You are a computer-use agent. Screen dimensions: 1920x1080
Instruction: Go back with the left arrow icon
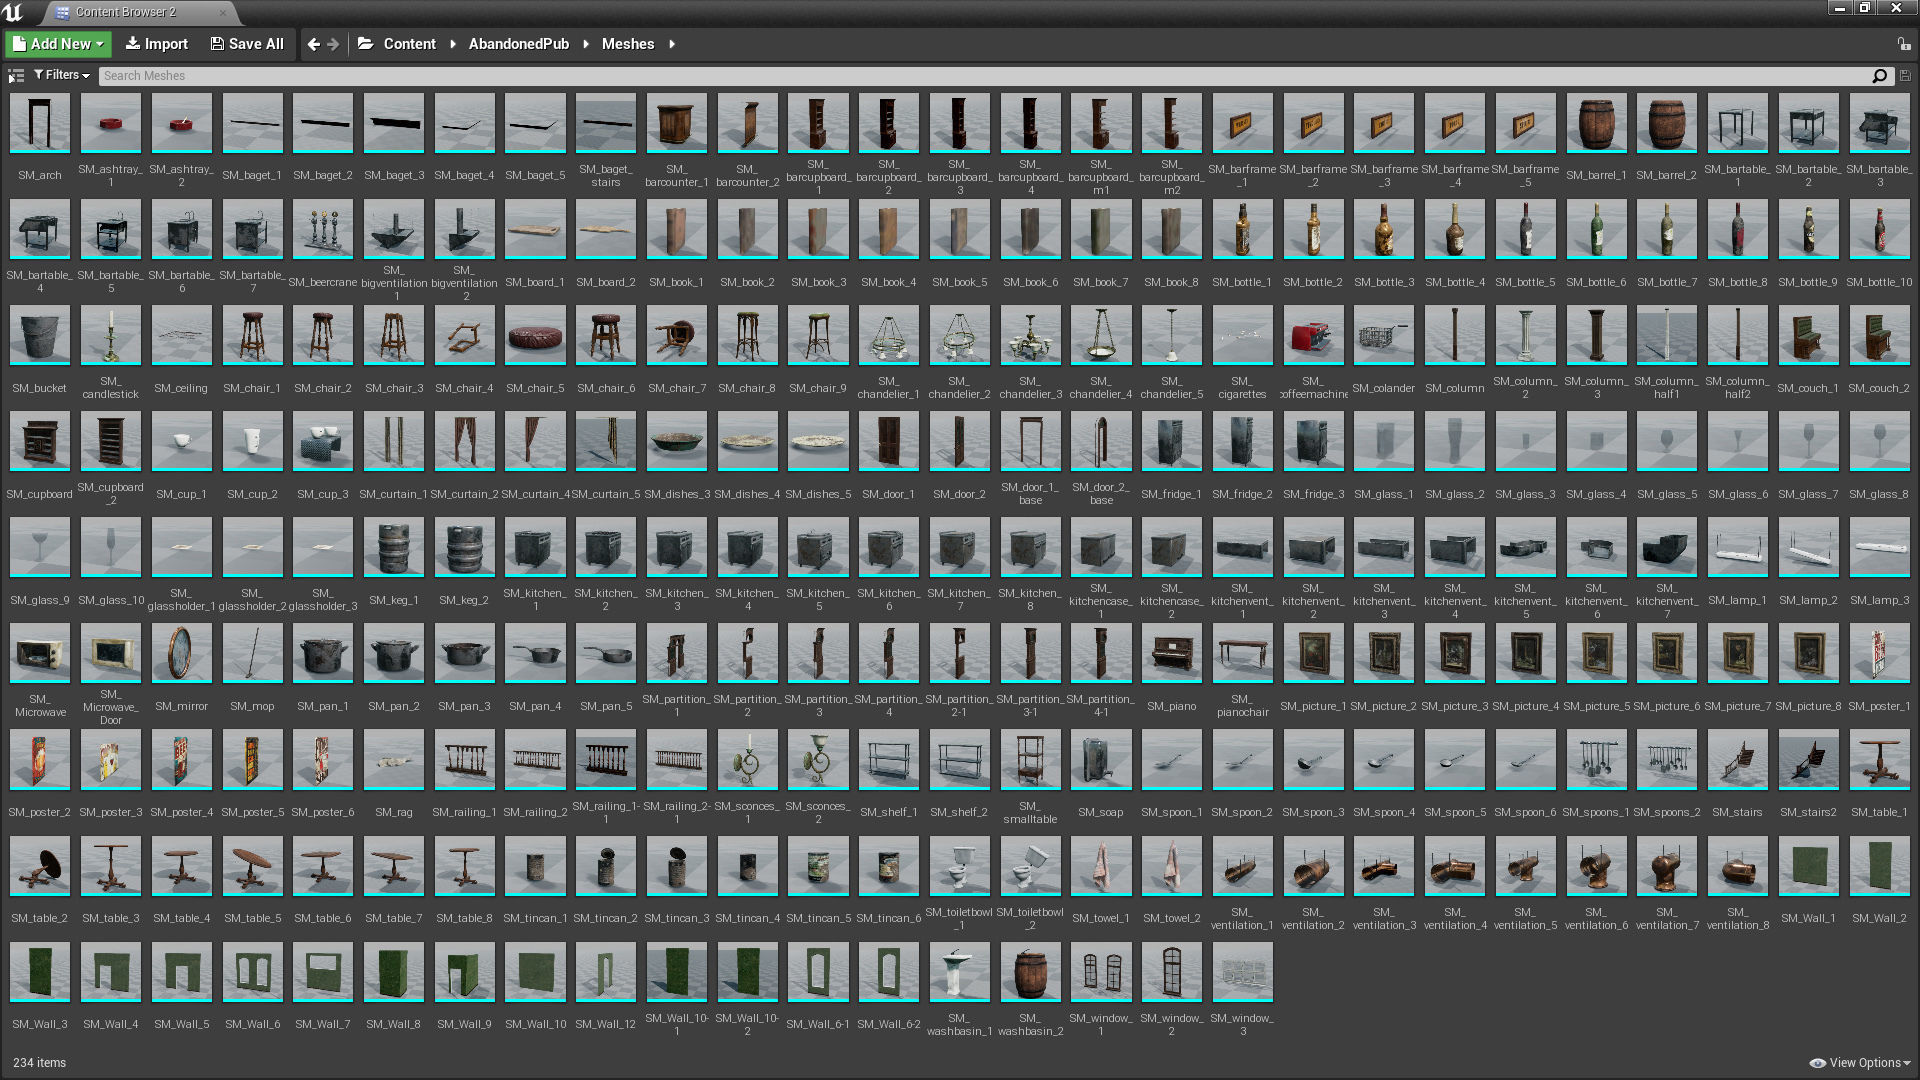314,44
